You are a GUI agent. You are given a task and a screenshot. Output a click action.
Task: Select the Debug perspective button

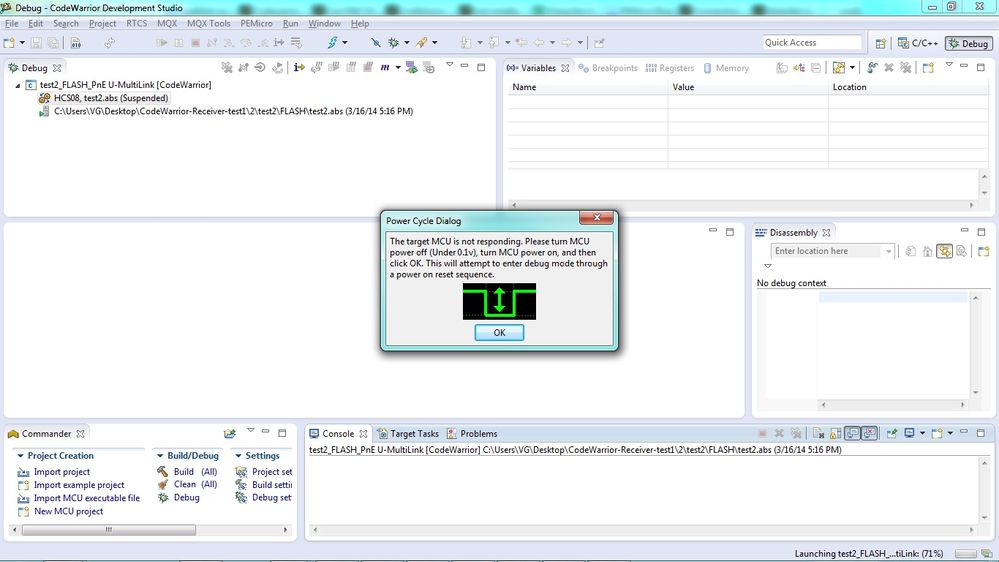pos(968,43)
